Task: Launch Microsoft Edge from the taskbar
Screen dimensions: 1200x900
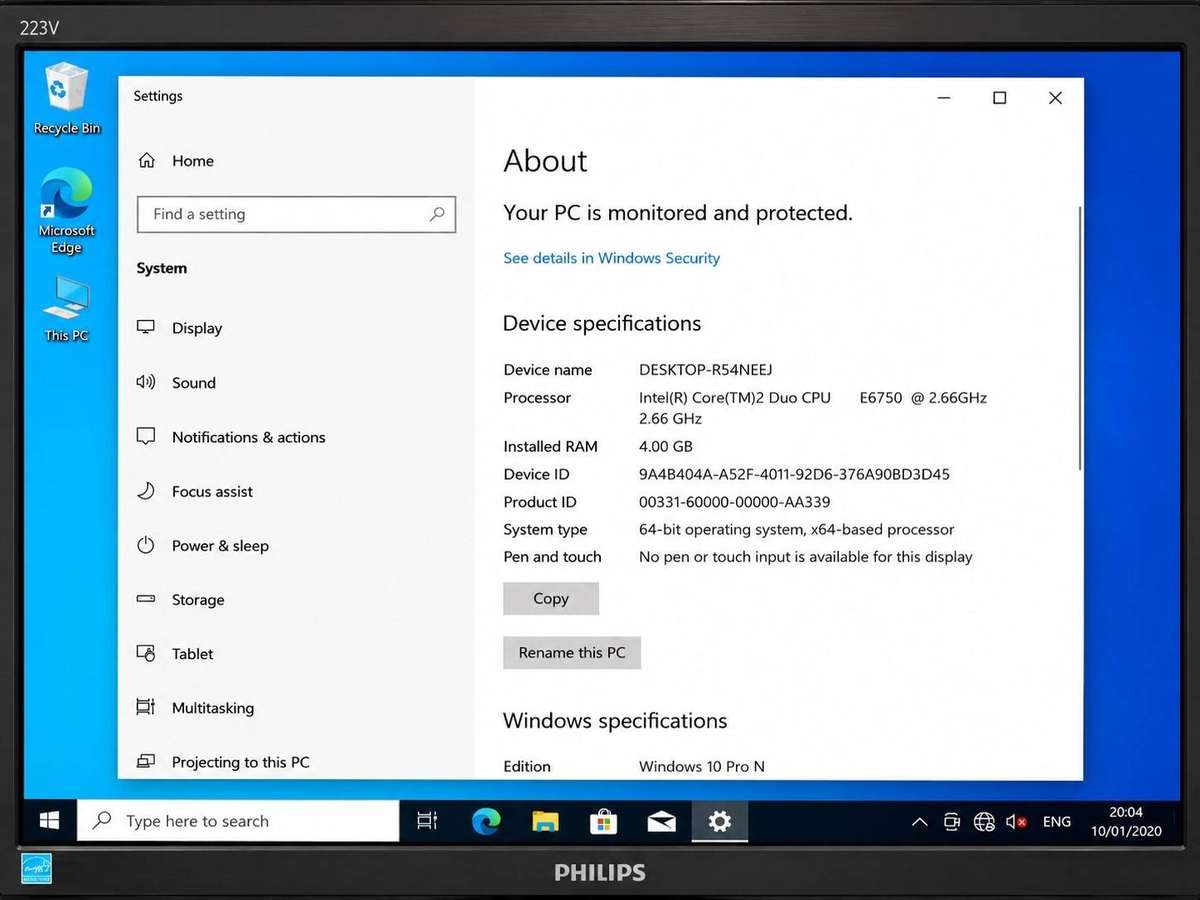Action: pyautogui.click(x=486, y=821)
